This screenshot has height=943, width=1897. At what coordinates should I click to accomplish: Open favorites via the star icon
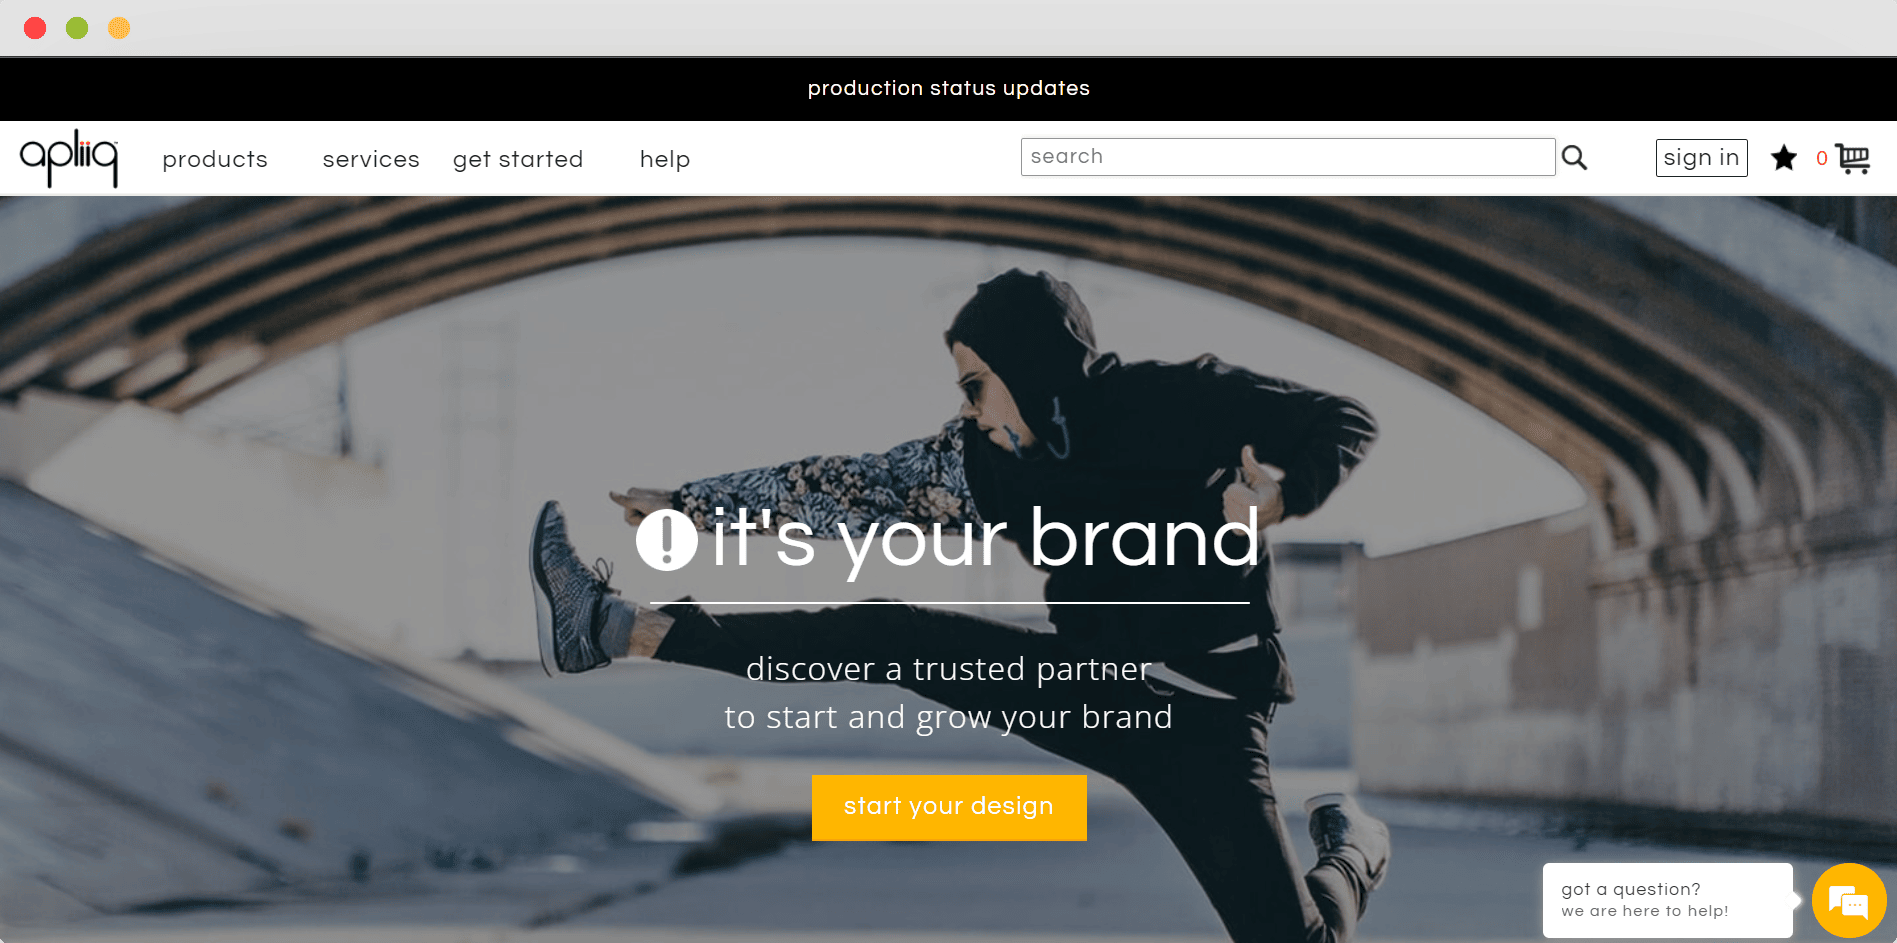(1783, 158)
